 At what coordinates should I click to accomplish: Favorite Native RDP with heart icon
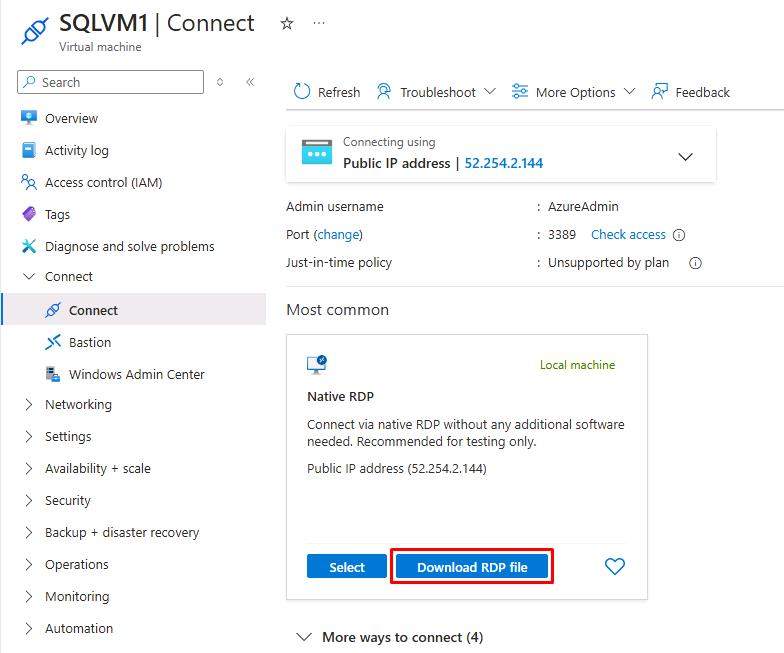(614, 566)
